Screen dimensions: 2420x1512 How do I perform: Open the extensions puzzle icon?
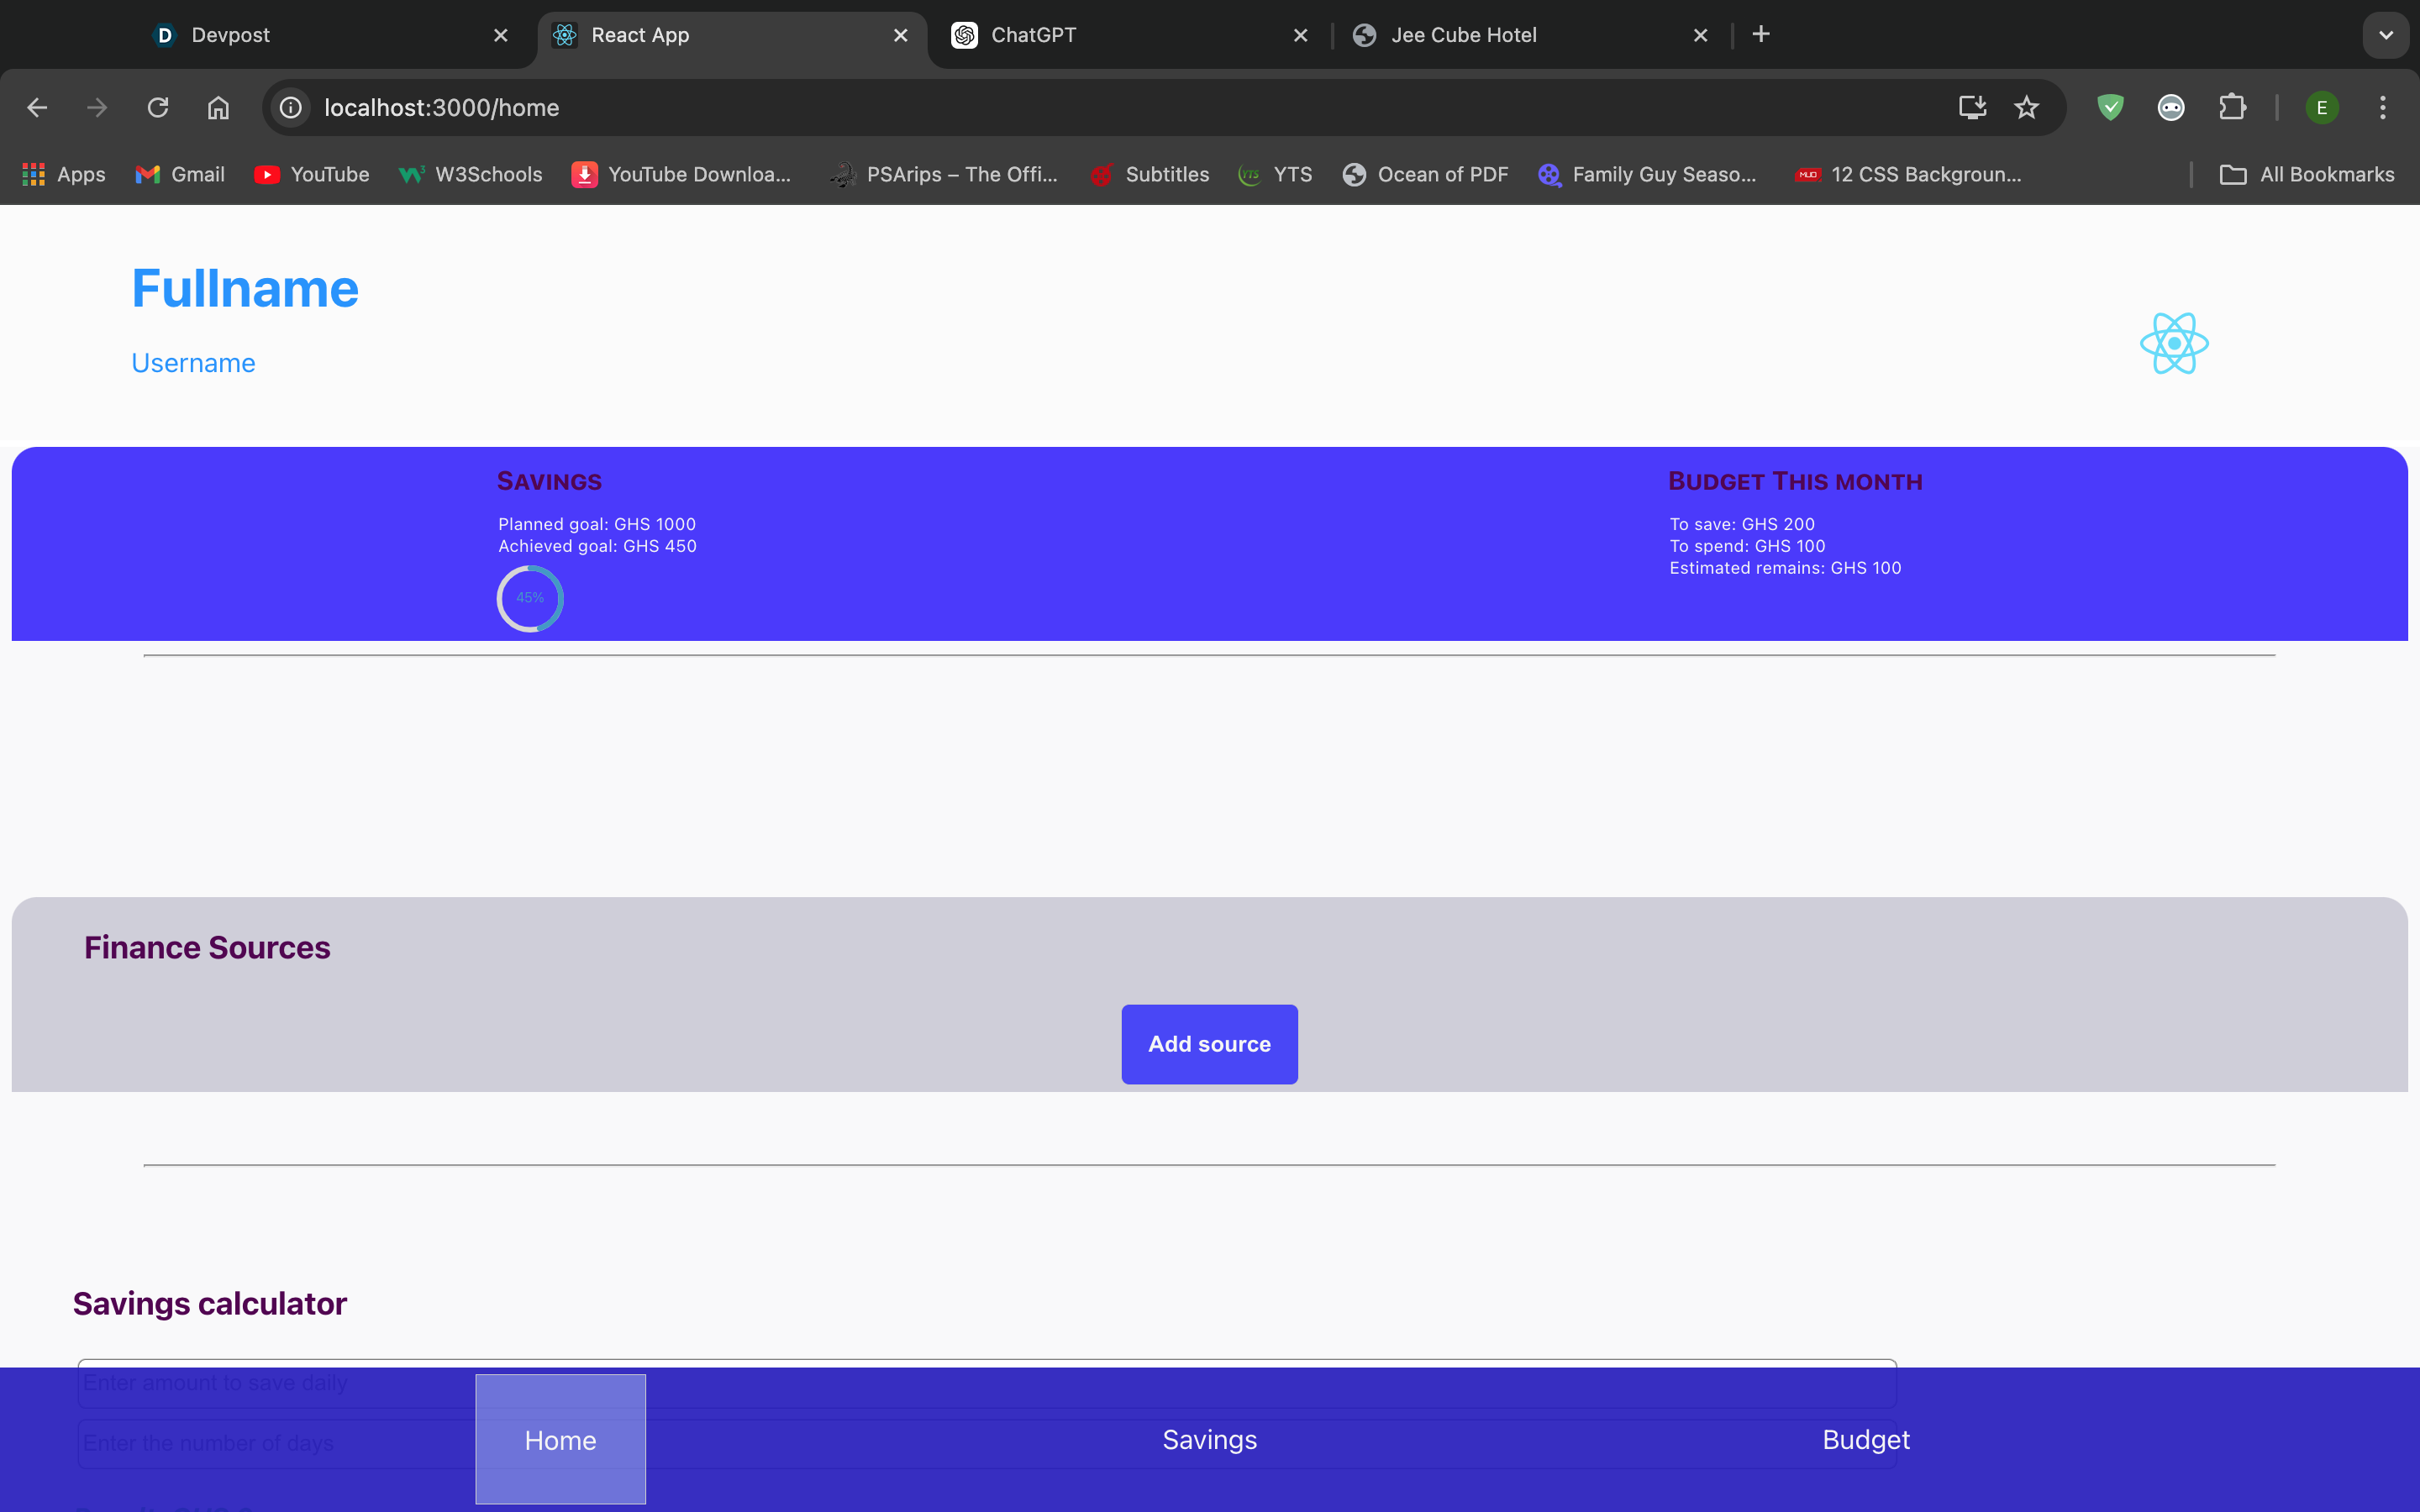click(x=2232, y=107)
